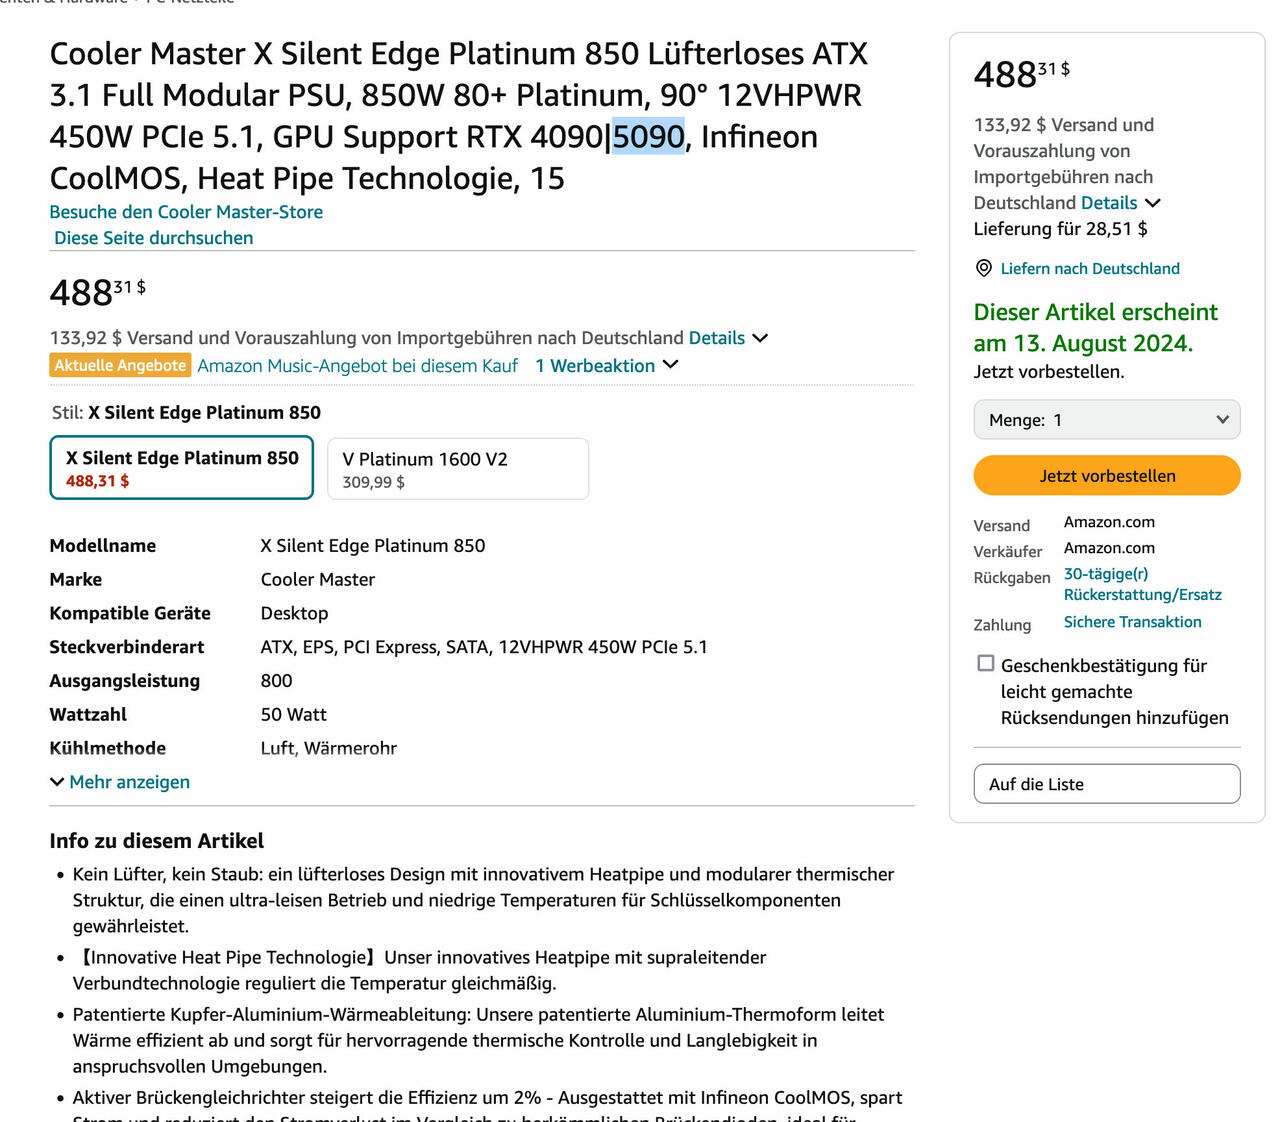Viewport: 1280px width, 1122px height.
Task: Enable the Geschenkbestätigung checkbox
Action: pos(986,663)
